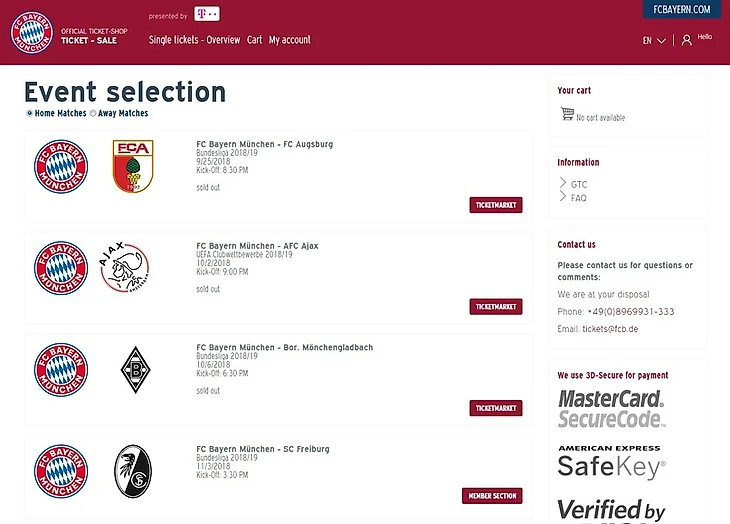Image resolution: width=730 pixels, height=524 pixels.
Task: Click Ticketmarket button for Mönchengladbach match
Action: pos(496,408)
